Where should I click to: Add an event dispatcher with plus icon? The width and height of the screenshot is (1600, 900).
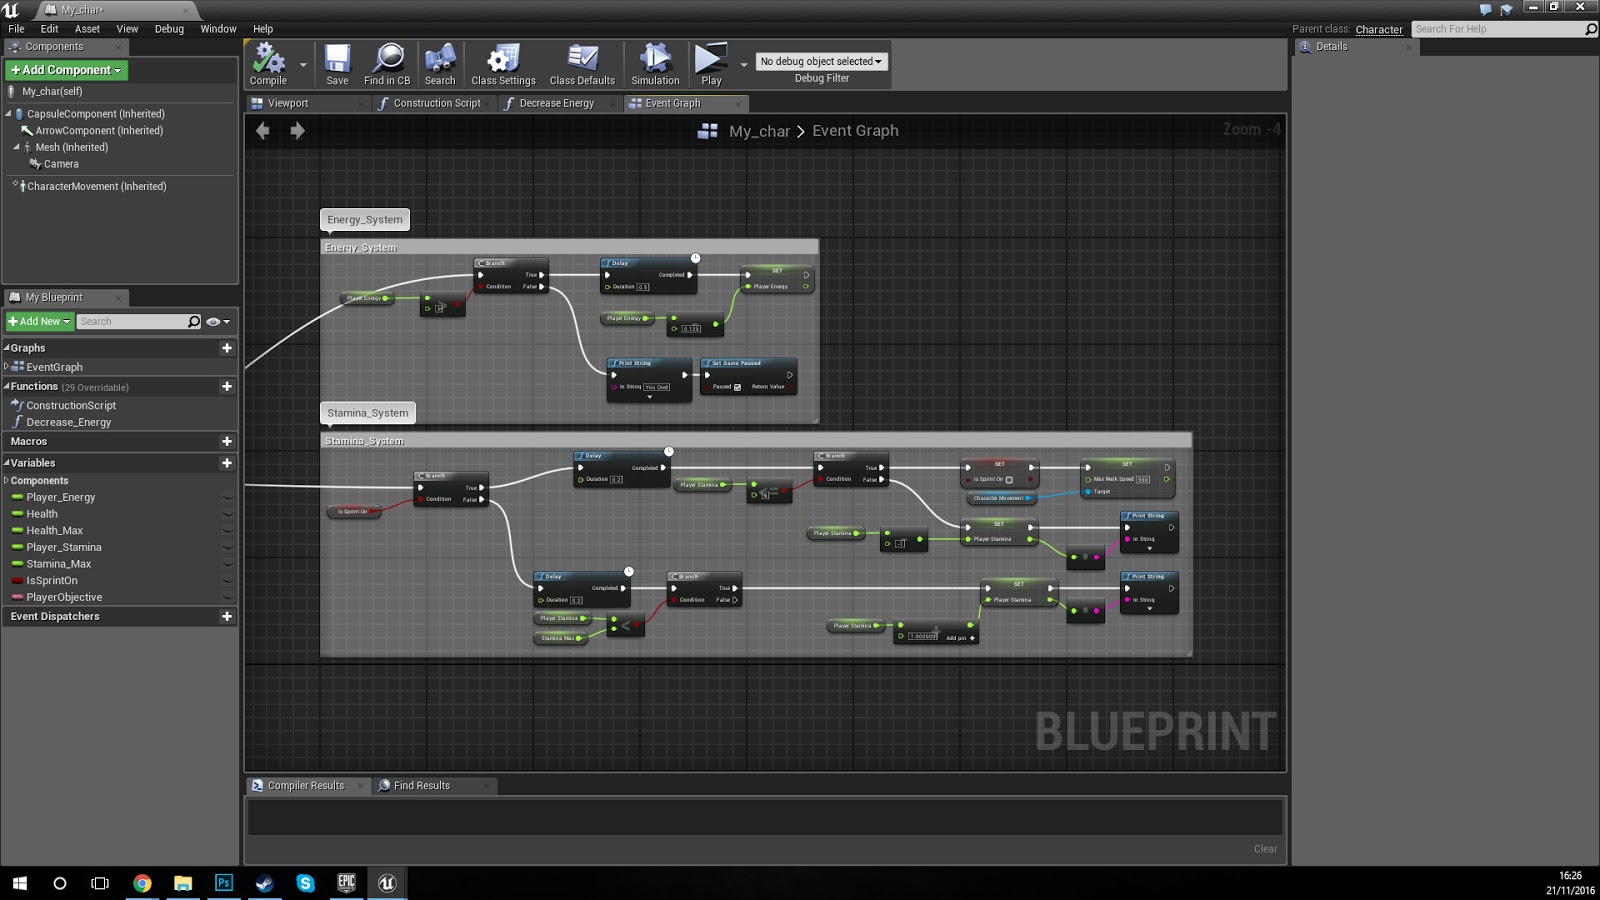tap(227, 617)
